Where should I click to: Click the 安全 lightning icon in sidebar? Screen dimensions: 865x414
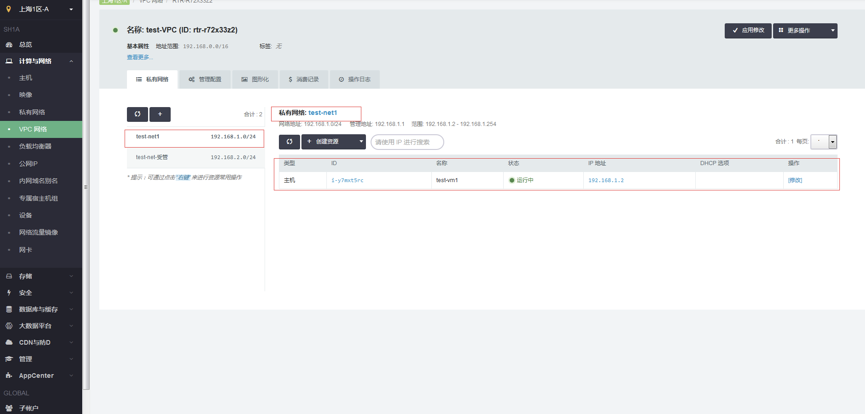(9, 293)
